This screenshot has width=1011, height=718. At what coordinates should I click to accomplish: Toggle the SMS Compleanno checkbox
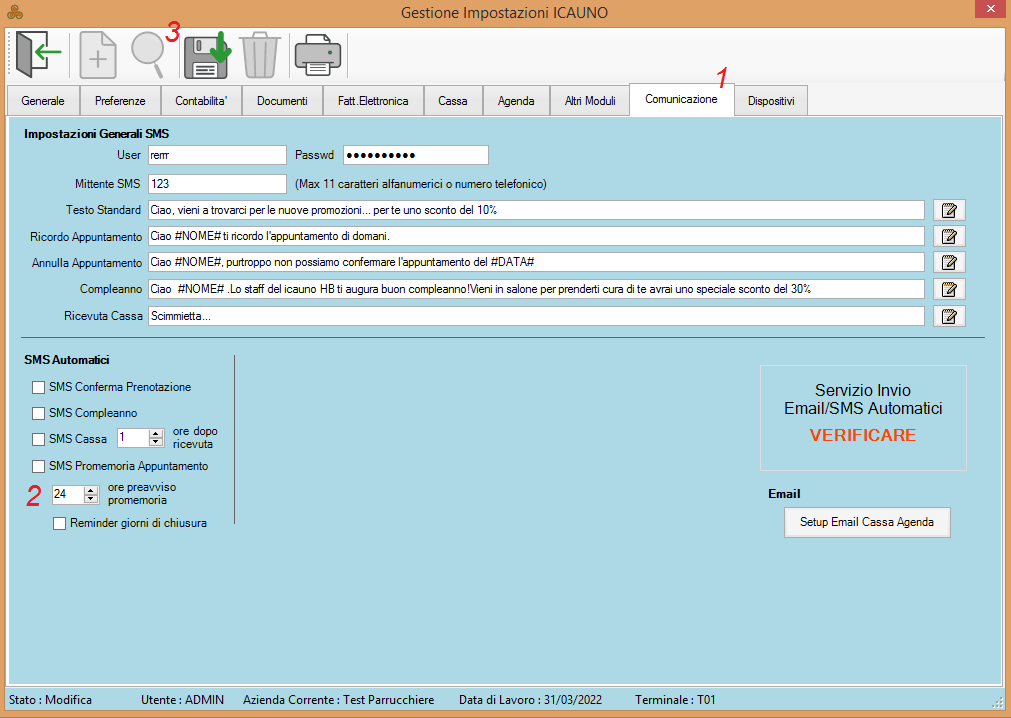tap(39, 413)
